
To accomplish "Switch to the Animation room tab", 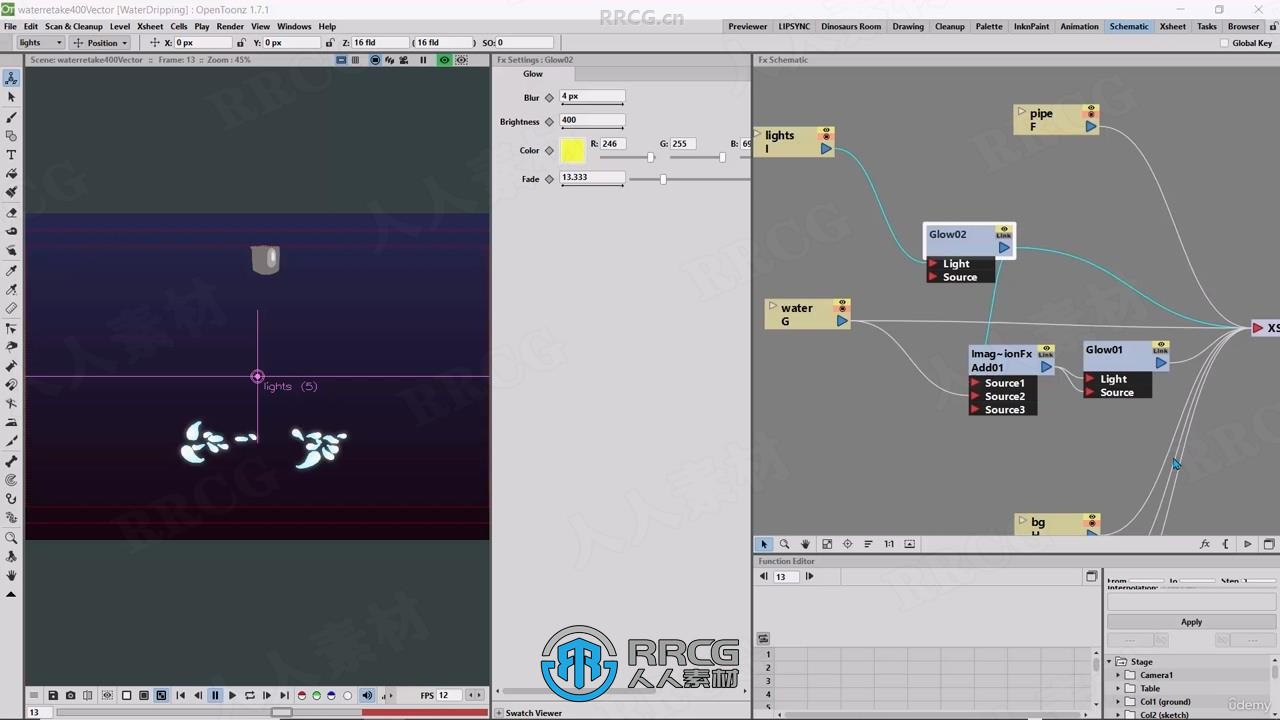I will click(x=1079, y=27).
